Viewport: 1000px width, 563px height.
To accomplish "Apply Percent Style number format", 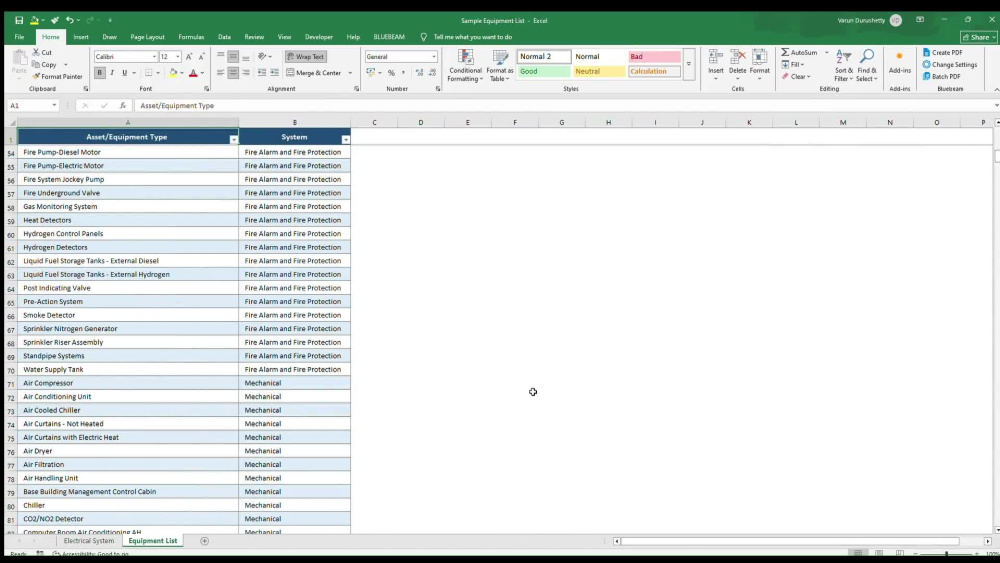I will point(391,73).
